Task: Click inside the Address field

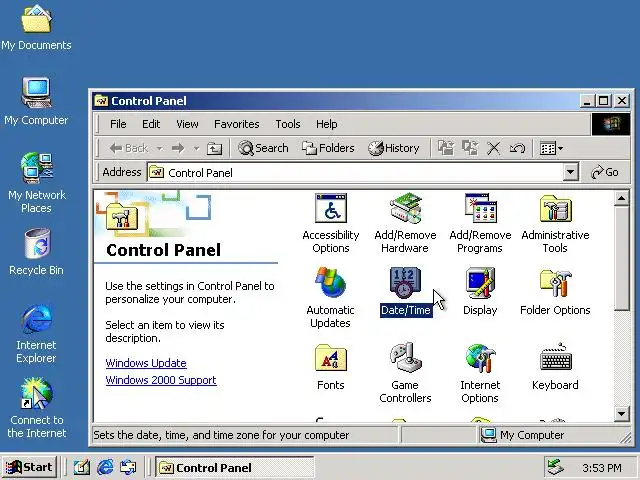Action: click(x=355, y=173)
